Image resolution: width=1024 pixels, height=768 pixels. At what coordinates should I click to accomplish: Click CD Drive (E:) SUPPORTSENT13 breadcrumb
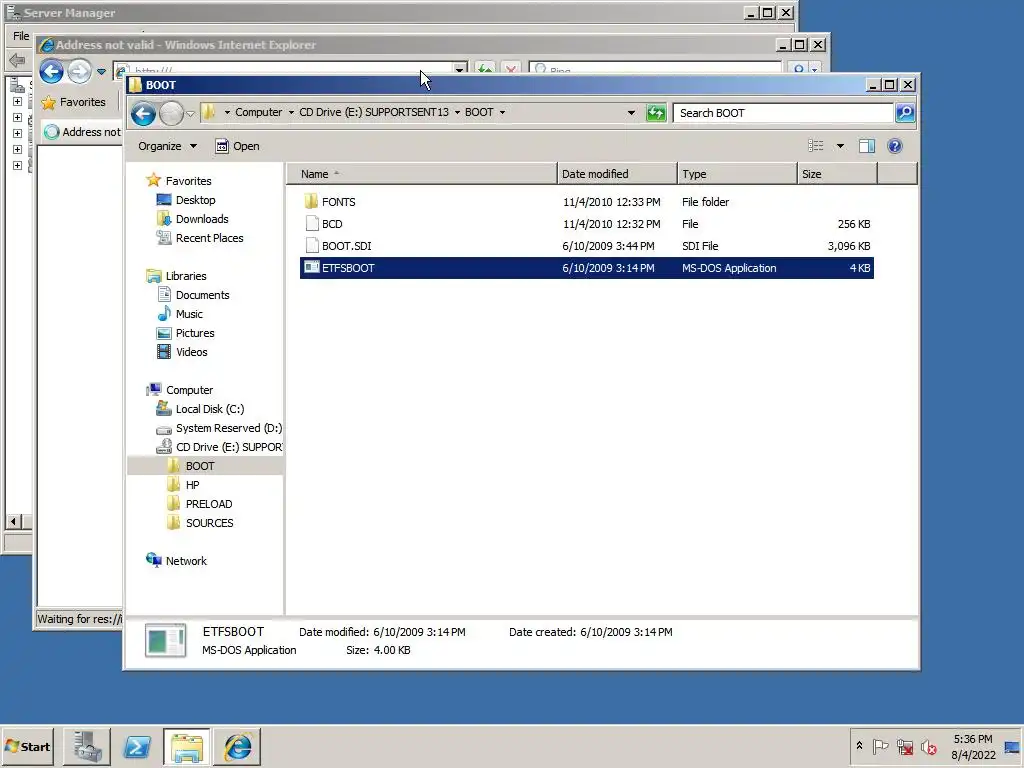(374, 112)
